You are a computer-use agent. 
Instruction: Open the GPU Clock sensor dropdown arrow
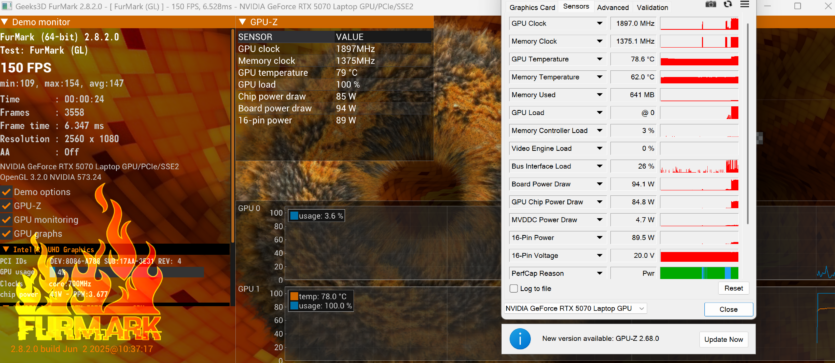(x=600, y=23)
